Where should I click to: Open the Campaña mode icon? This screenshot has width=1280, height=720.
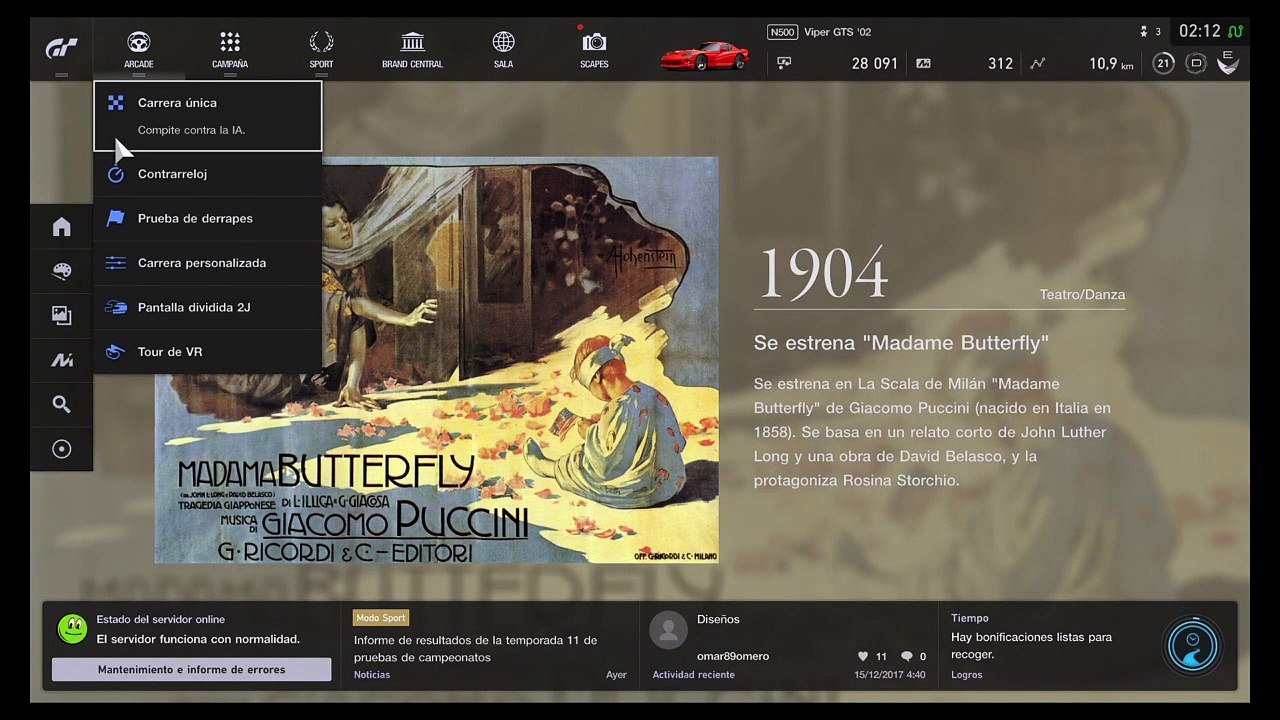click(x=230, y=42)
